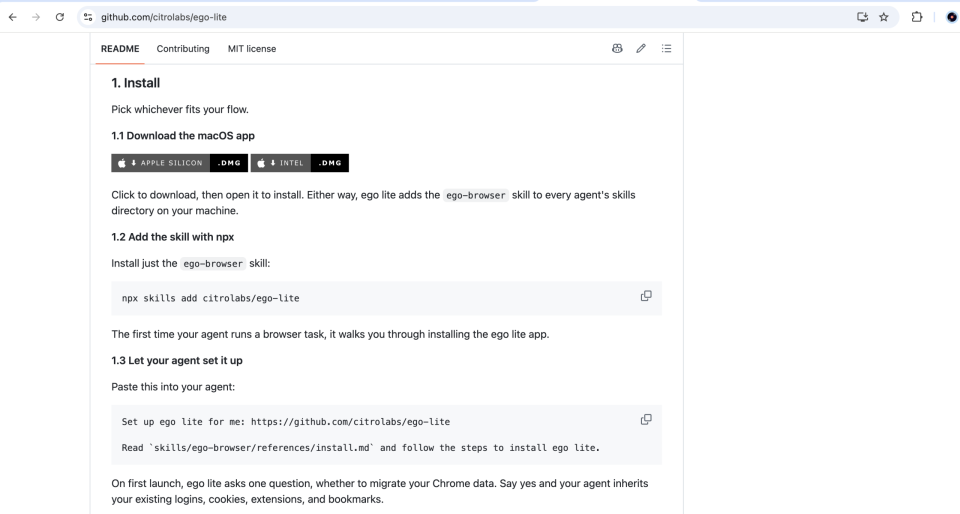
Task: Switch to the README tab
Action: (120, 49)
